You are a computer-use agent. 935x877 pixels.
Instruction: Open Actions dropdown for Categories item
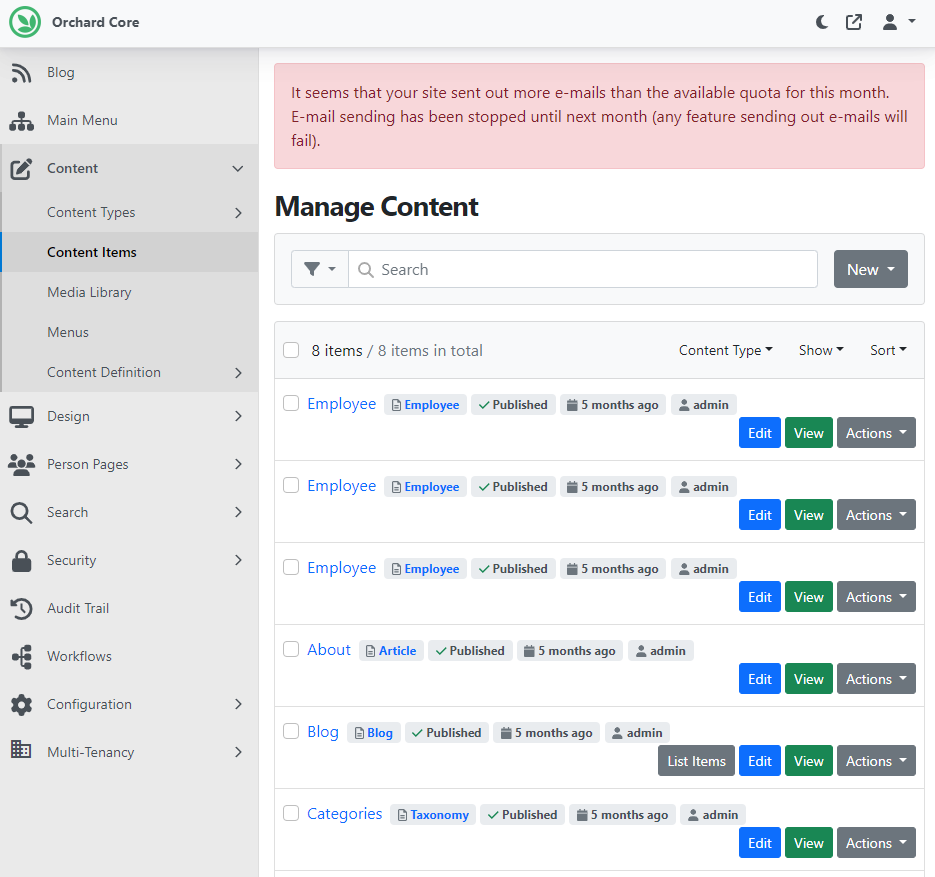pyautogui.click(x=876, y=843)
